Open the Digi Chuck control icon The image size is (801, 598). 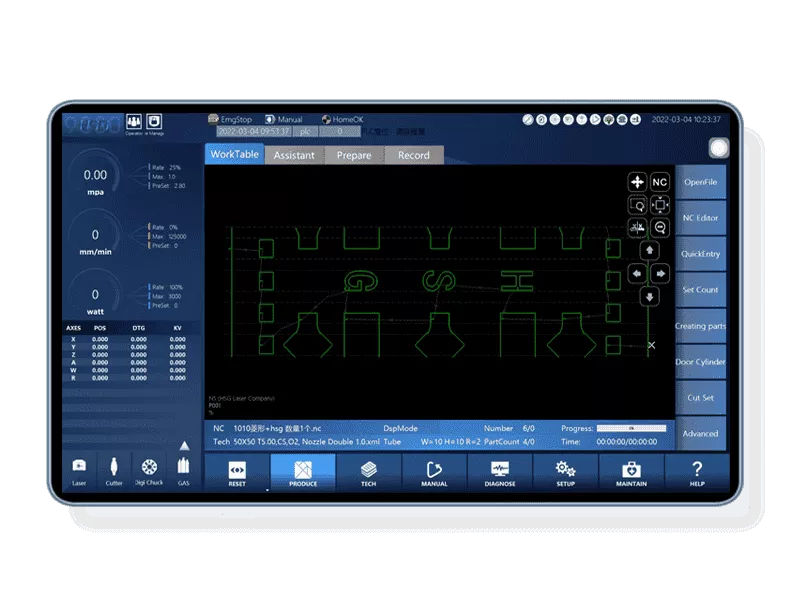(149, 471)
